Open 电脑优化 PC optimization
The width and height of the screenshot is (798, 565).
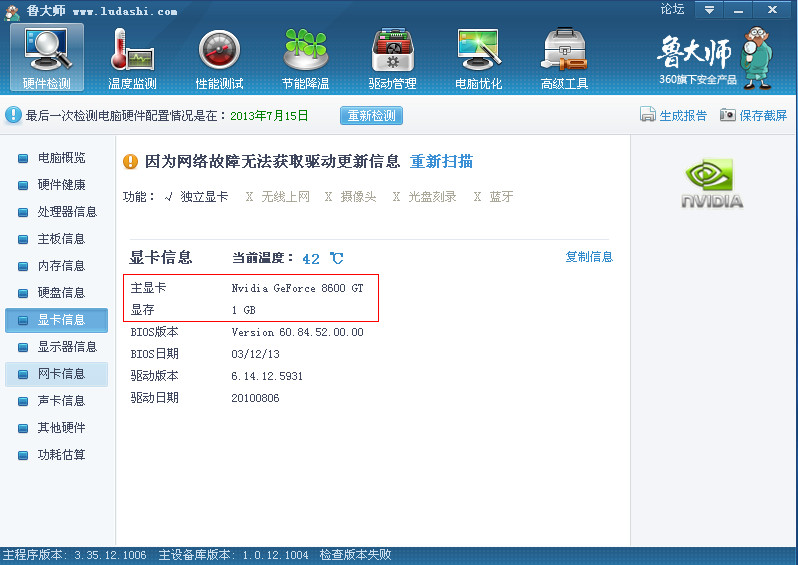tap(478, 58)
